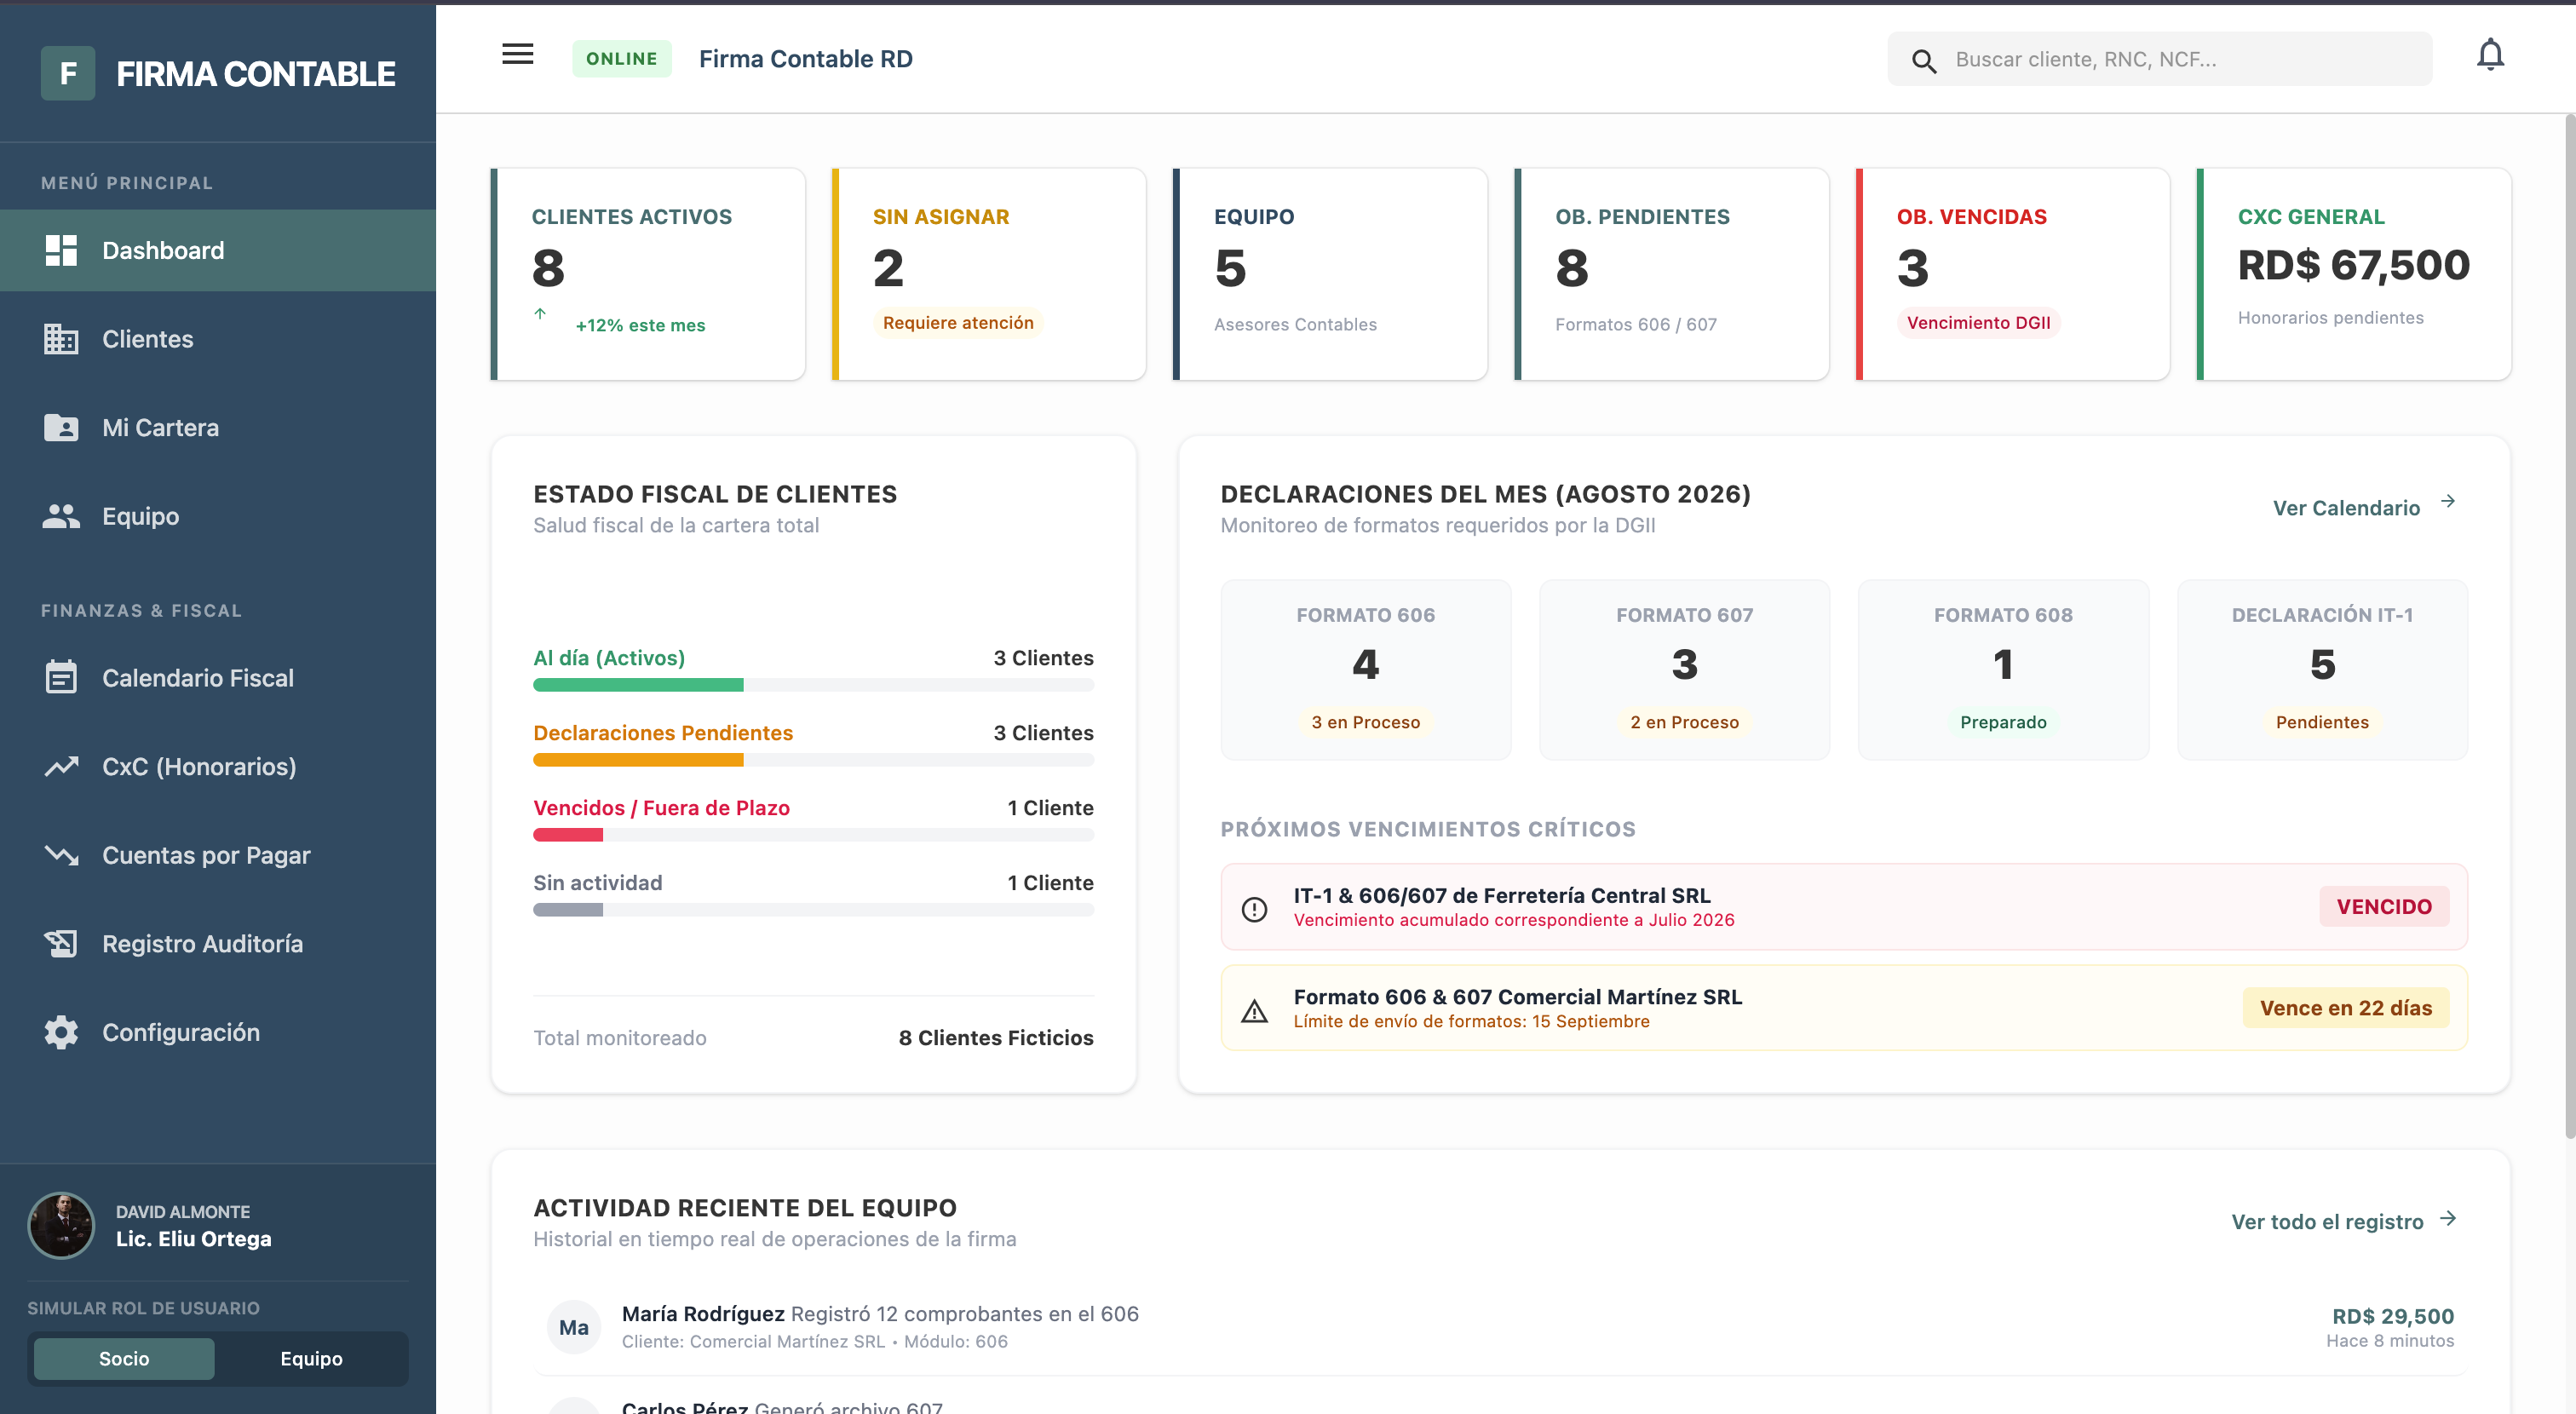Viewport: 2576px width, 1414px height.
Task: Click the Mi Cartera folder icon
Action: [x=61, y=428]
